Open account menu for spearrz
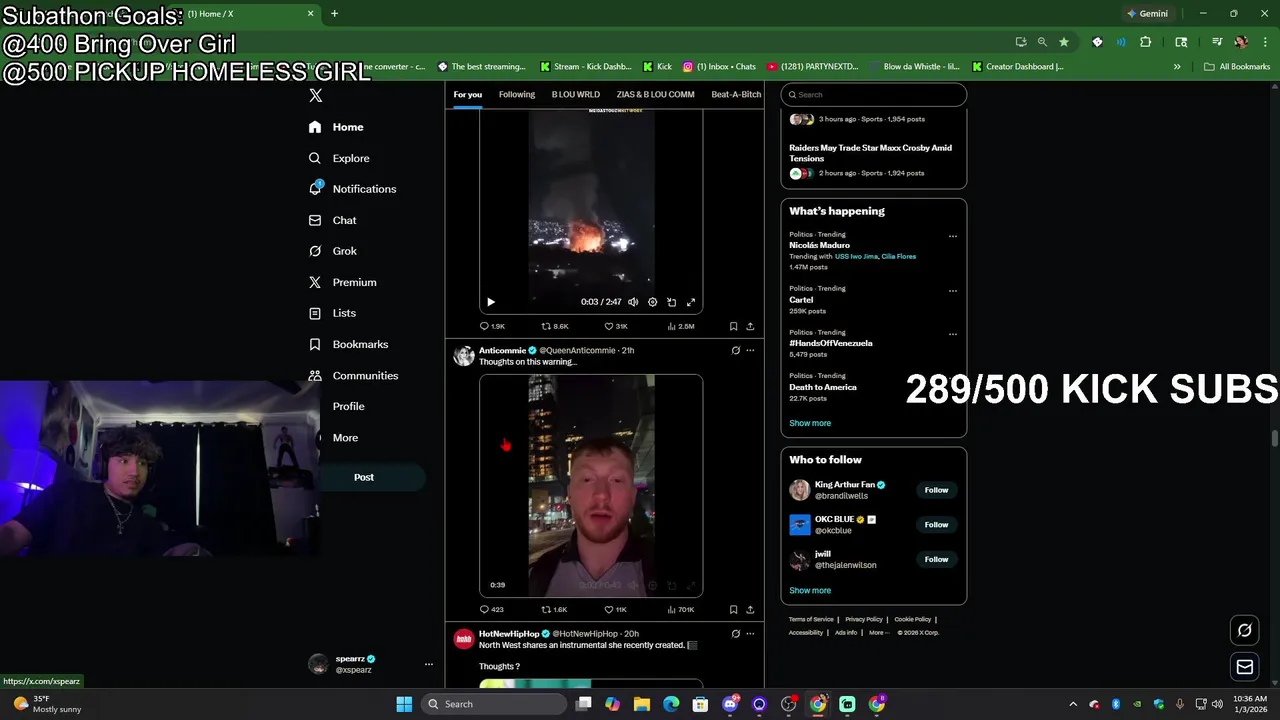 [428, 664]
